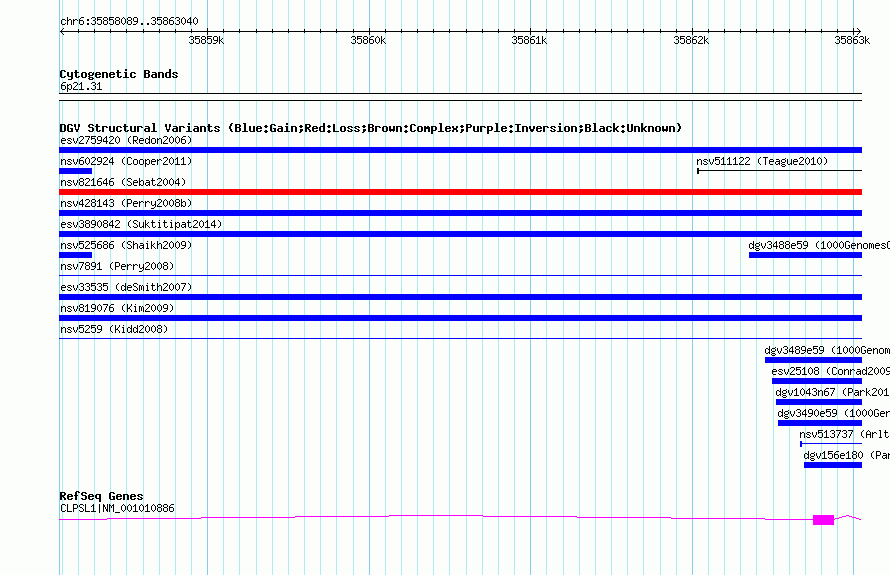Click the thin blue line under nsv513737
Screen dimensions: 890x575
point(831,444)
